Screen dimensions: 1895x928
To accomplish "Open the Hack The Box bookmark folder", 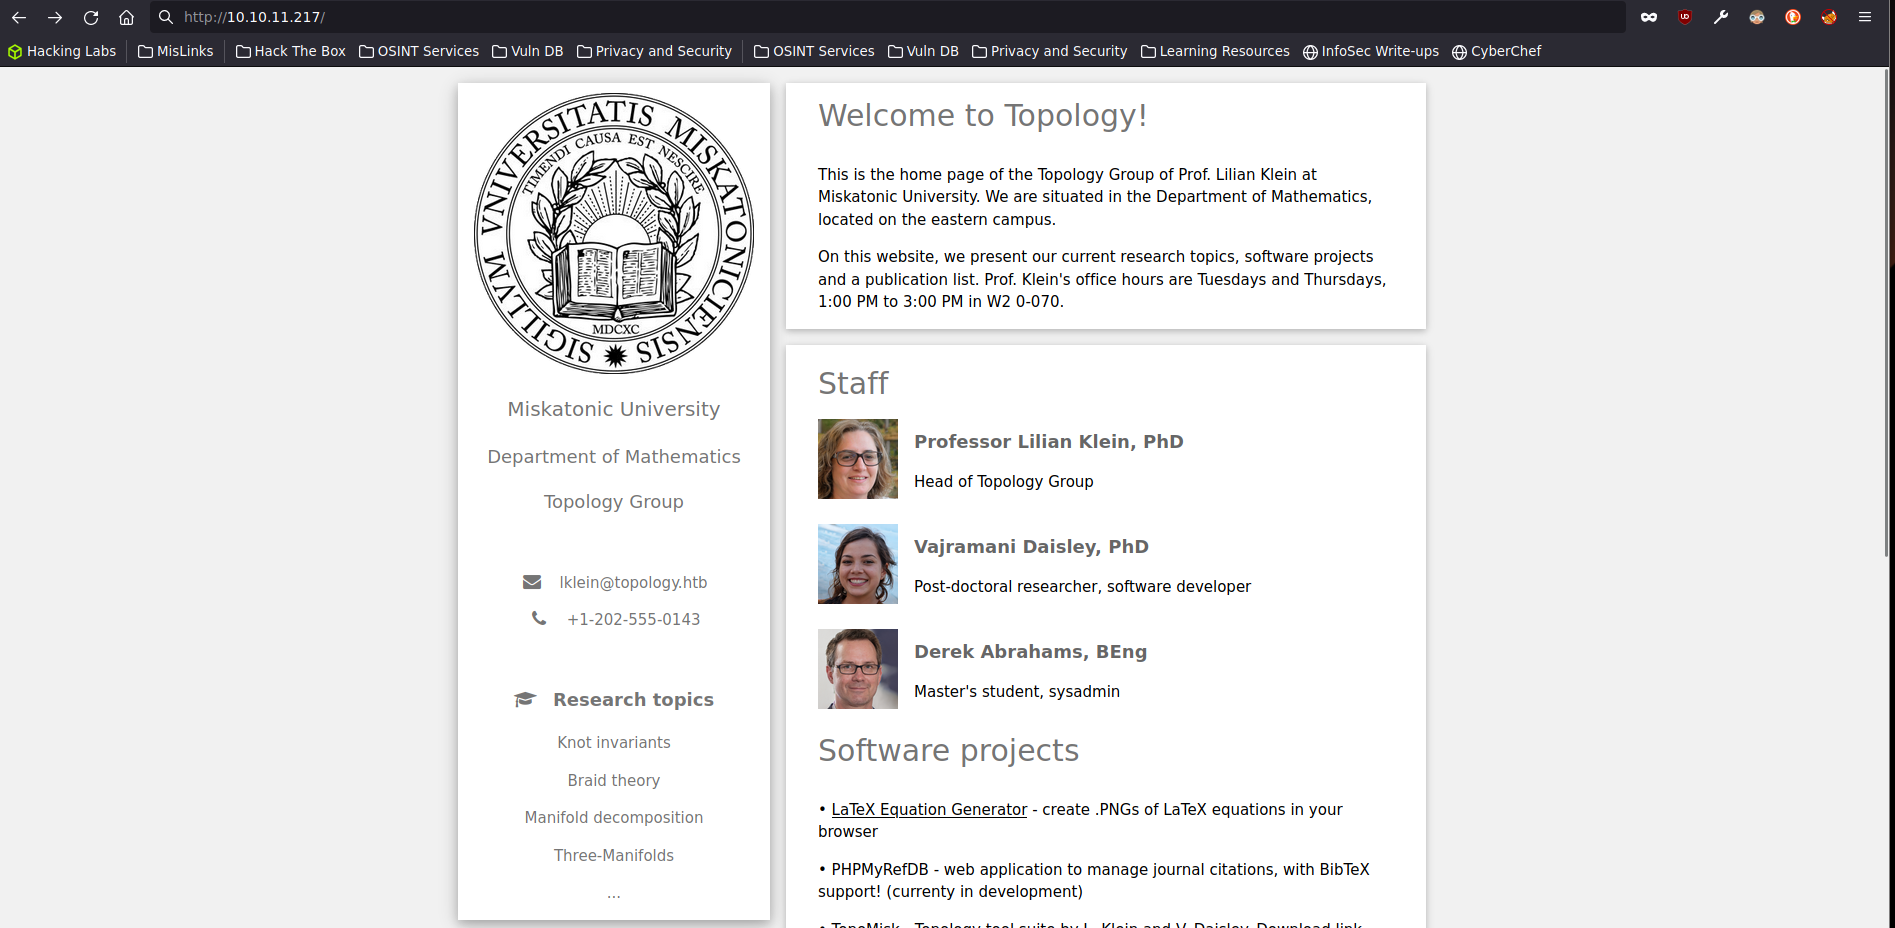I will [291, 51].
